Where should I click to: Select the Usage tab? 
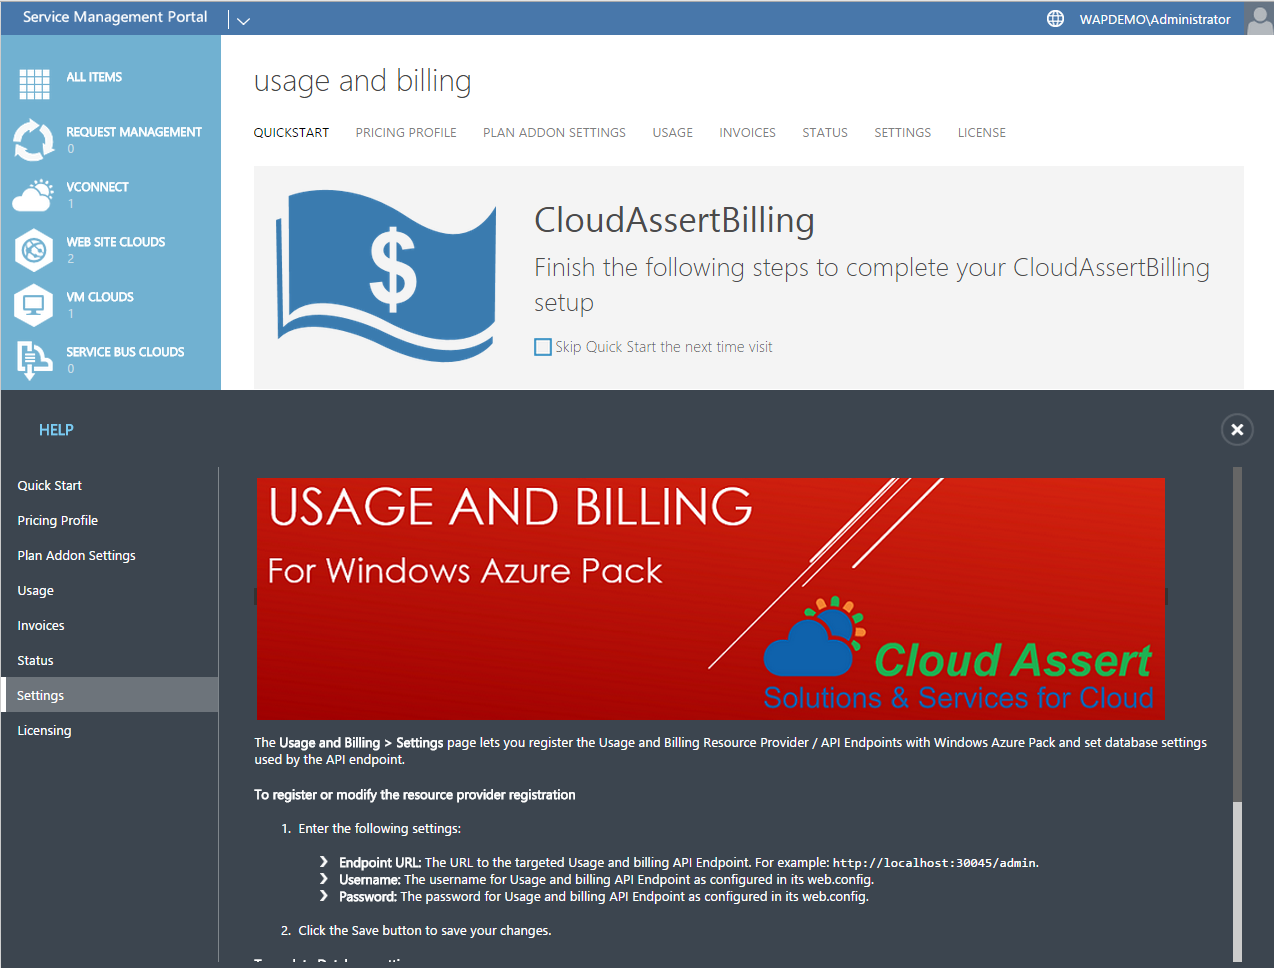click(673, 132)
